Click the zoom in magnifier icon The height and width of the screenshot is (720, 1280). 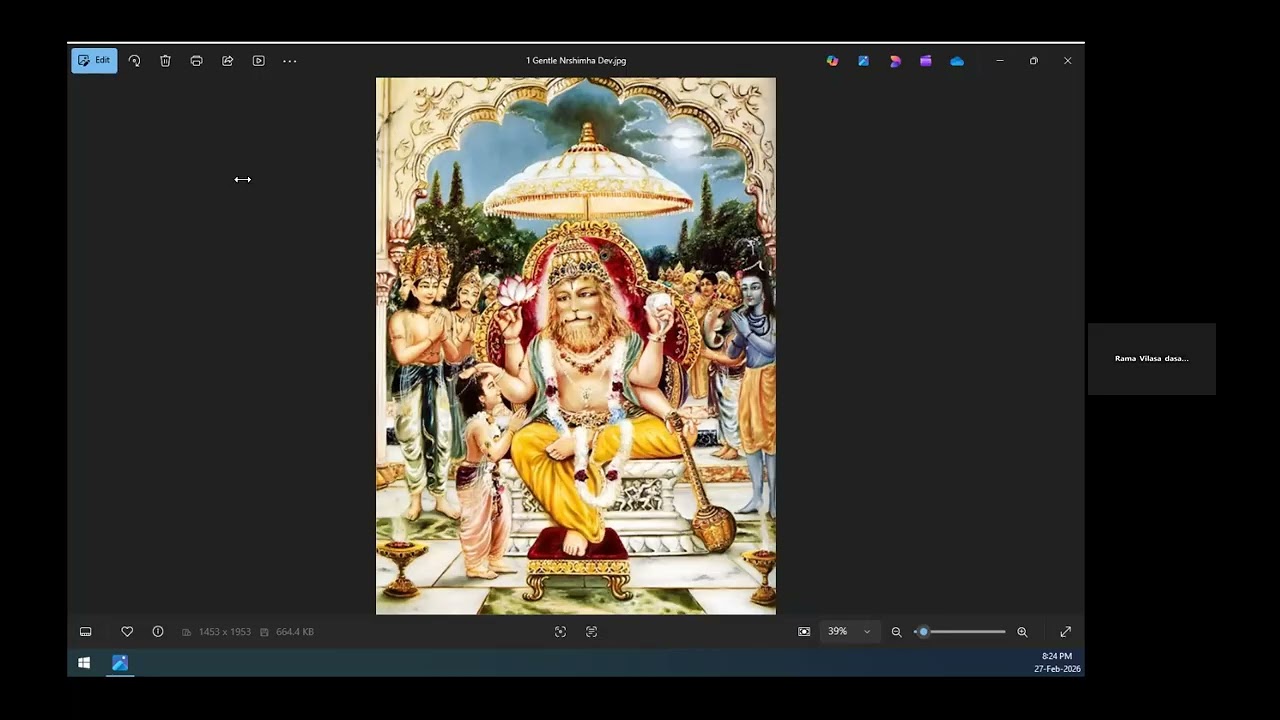click(x=1022, y=632)
